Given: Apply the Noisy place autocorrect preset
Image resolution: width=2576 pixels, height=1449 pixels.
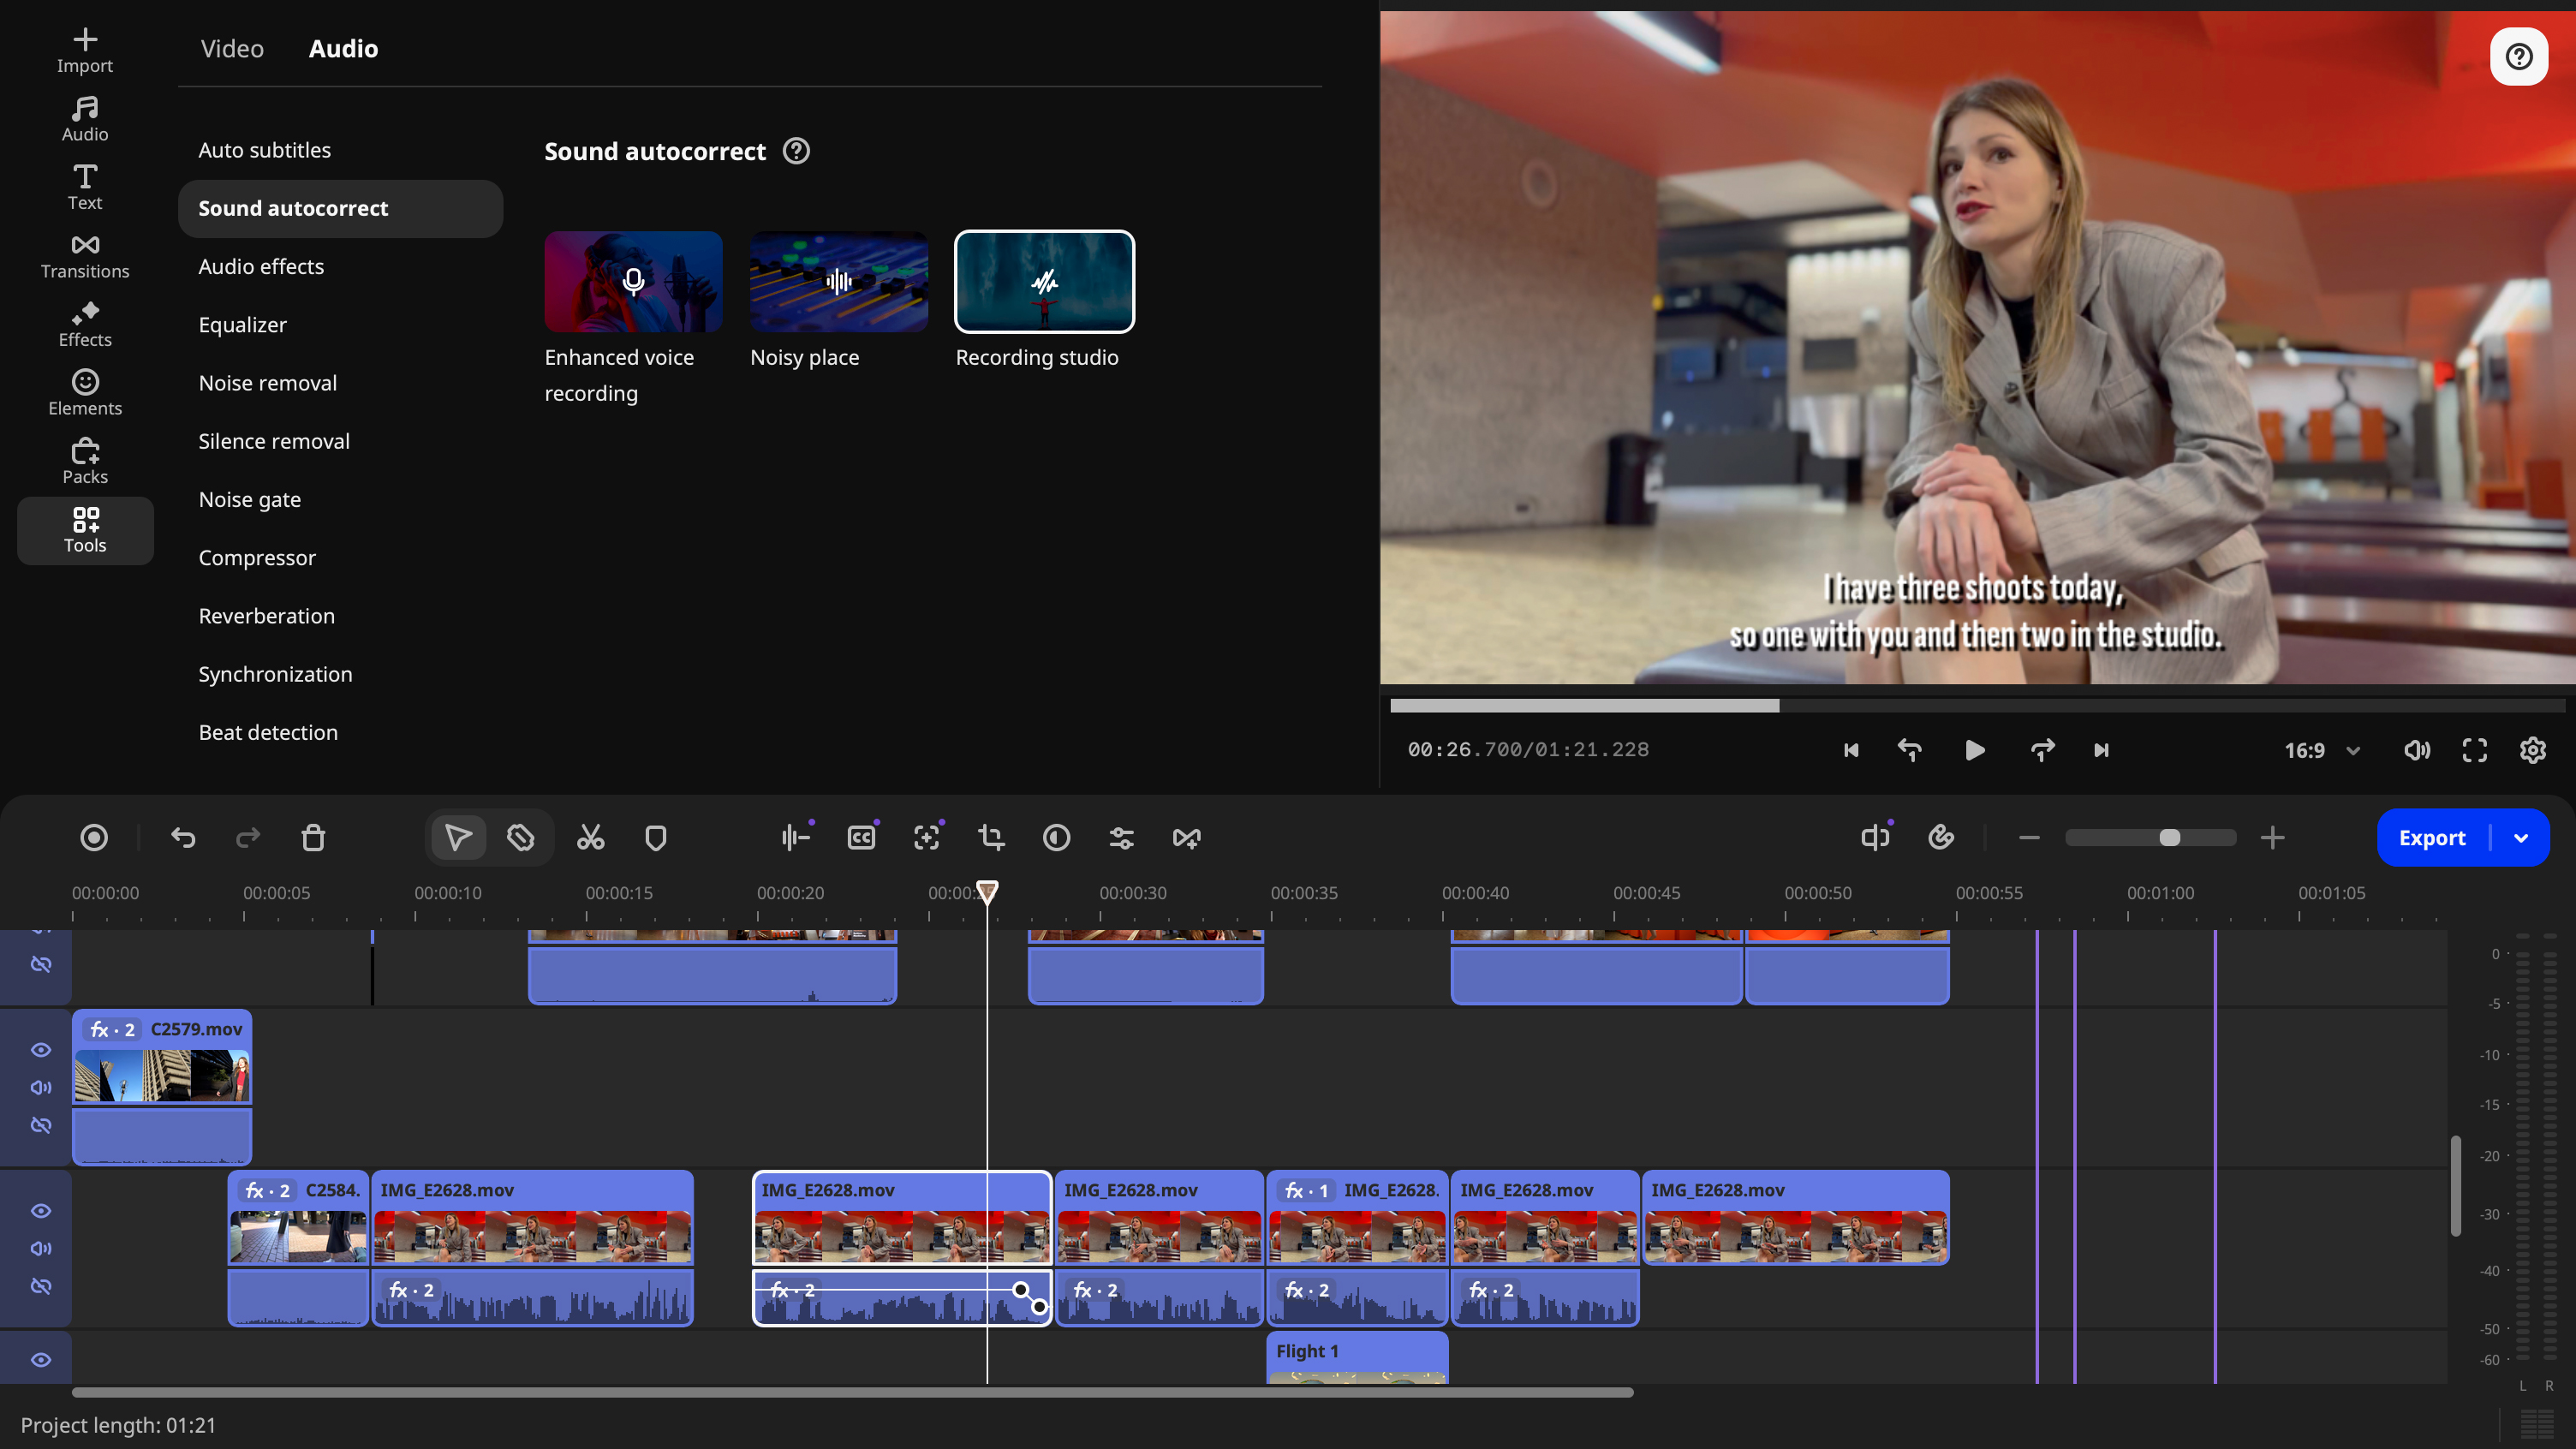Looking at the screenshot, I should (839, 282).
